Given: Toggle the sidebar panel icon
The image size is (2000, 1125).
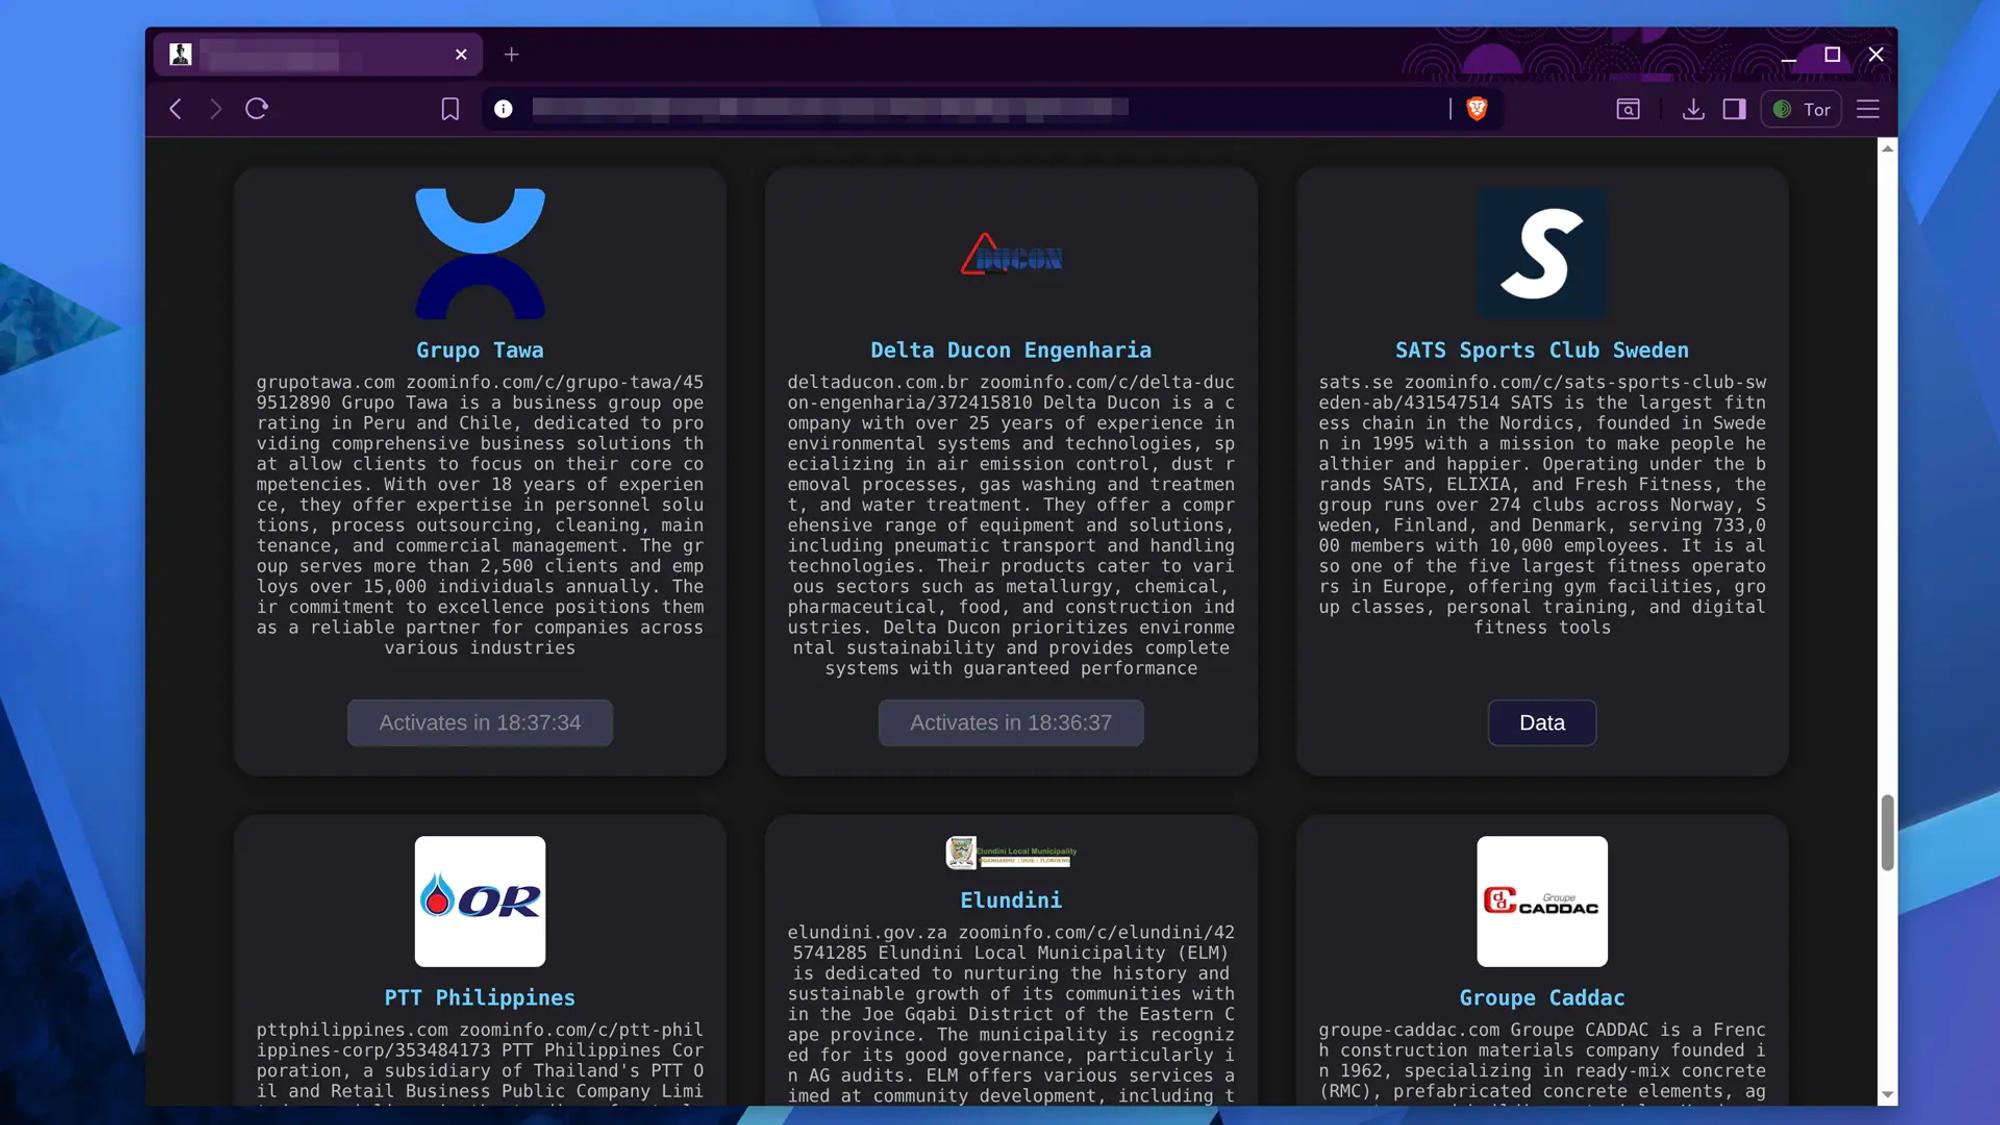Looking at the screenshot, I should [1734, 109].
